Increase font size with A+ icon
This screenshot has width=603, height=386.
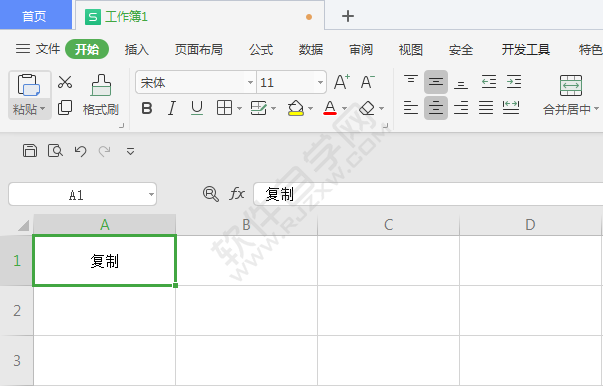[x=341, y=82]
